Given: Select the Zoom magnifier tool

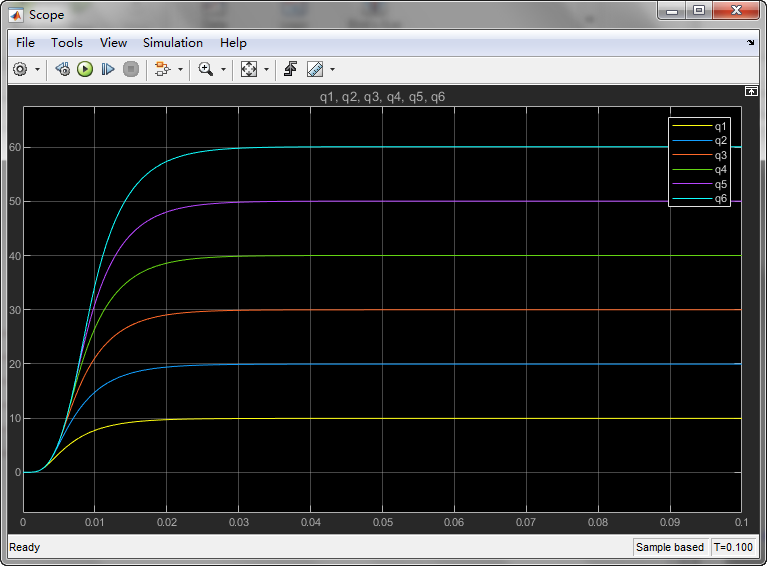Looking at the screenshot, I should pos(205,69).
